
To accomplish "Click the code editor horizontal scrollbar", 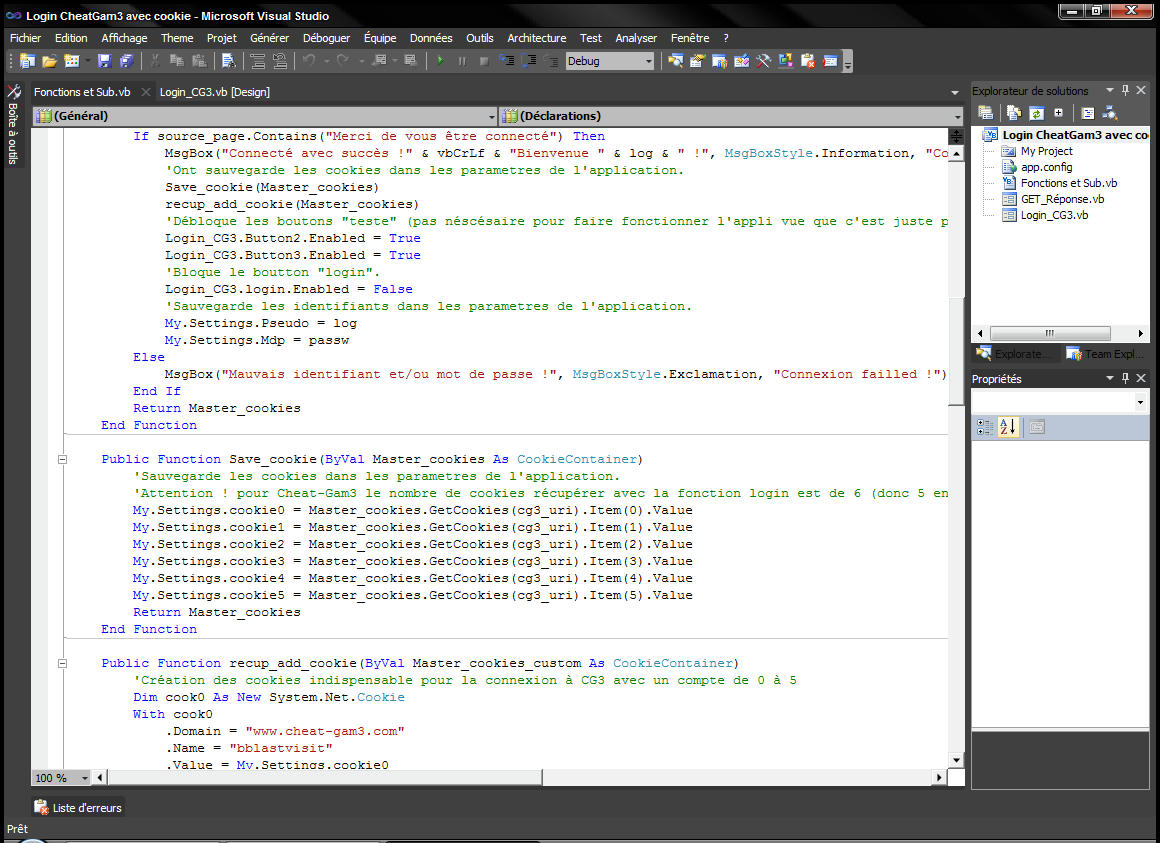I will tap(326, 777).
